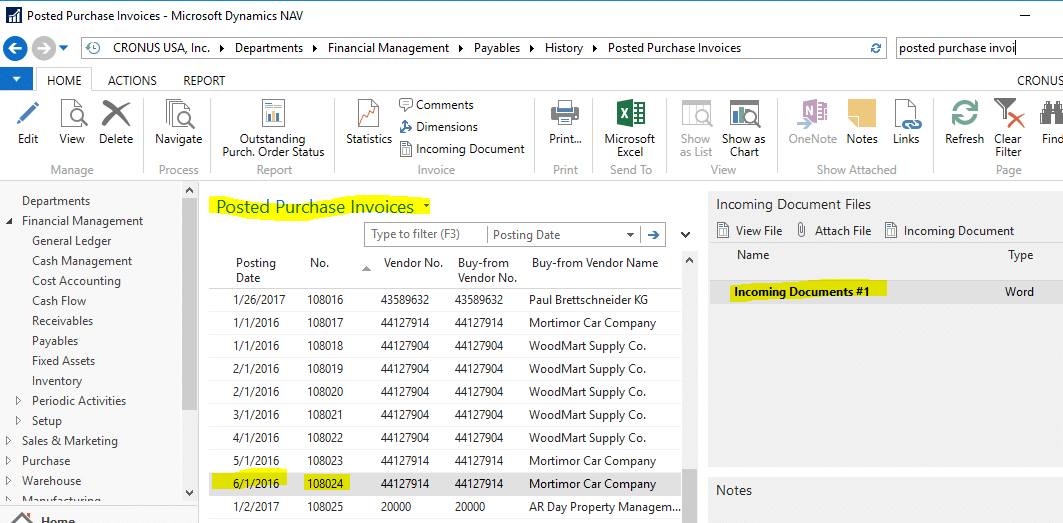Viewport: 1063px width, 523px height.
Task: Select the Incoming Documents #1 file row
Action: (x=885, y=292)
